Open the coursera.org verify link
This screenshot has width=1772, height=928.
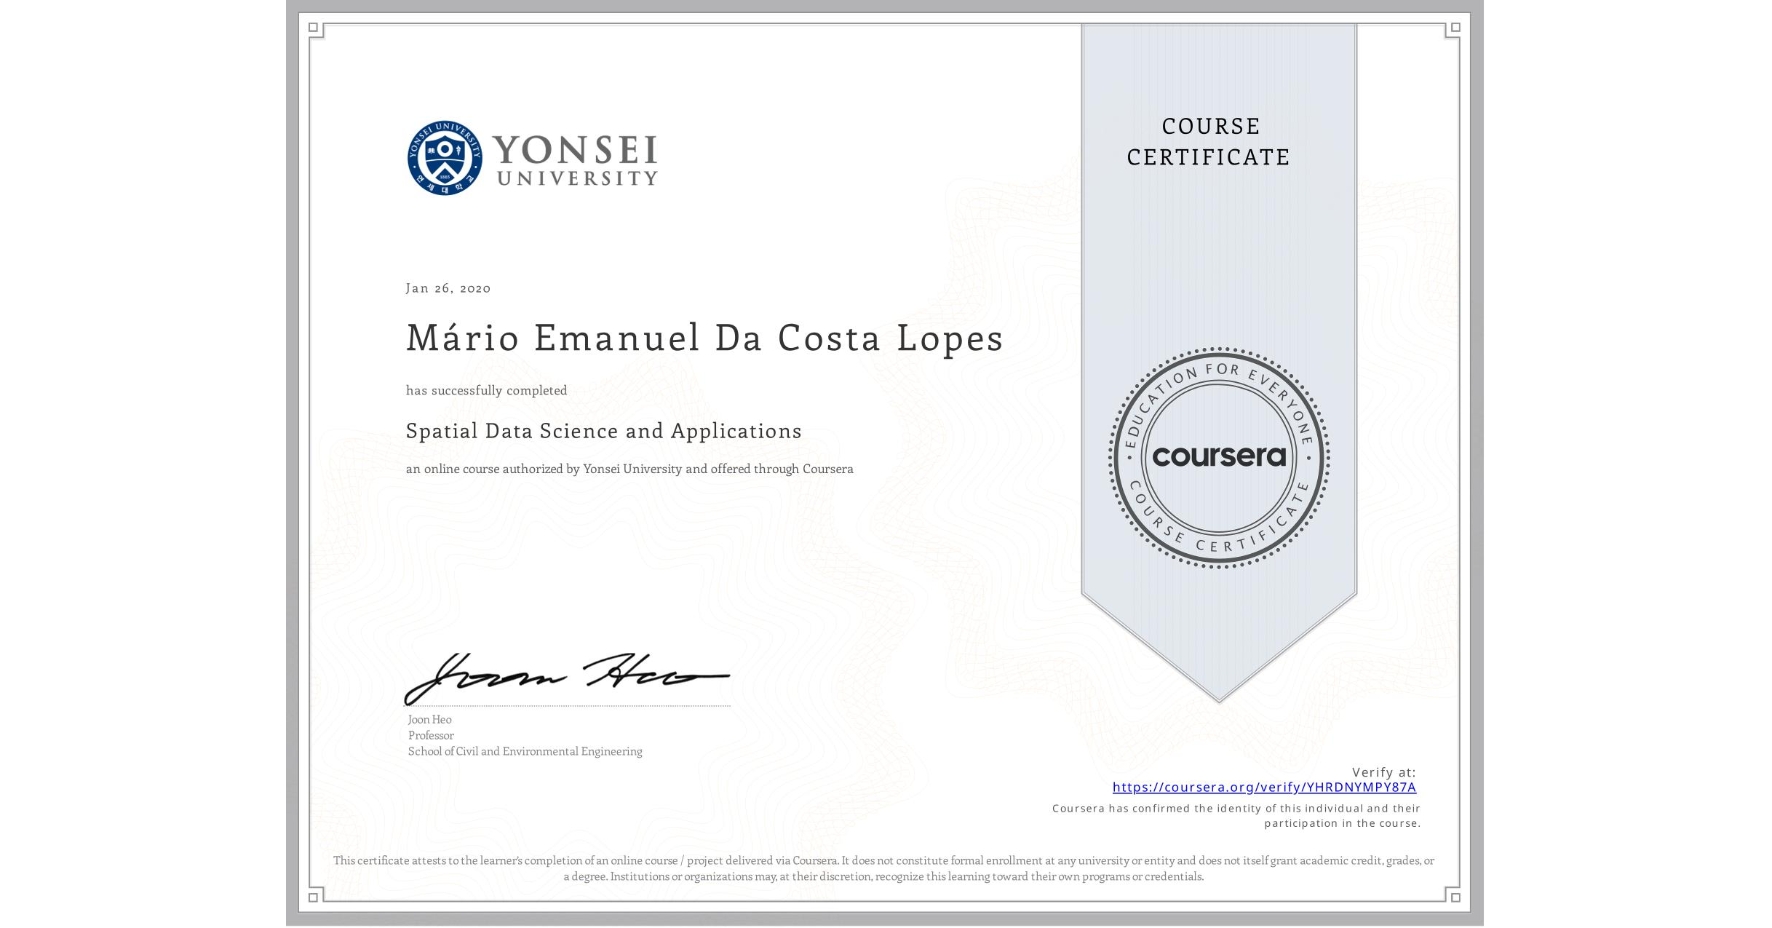1264,787
